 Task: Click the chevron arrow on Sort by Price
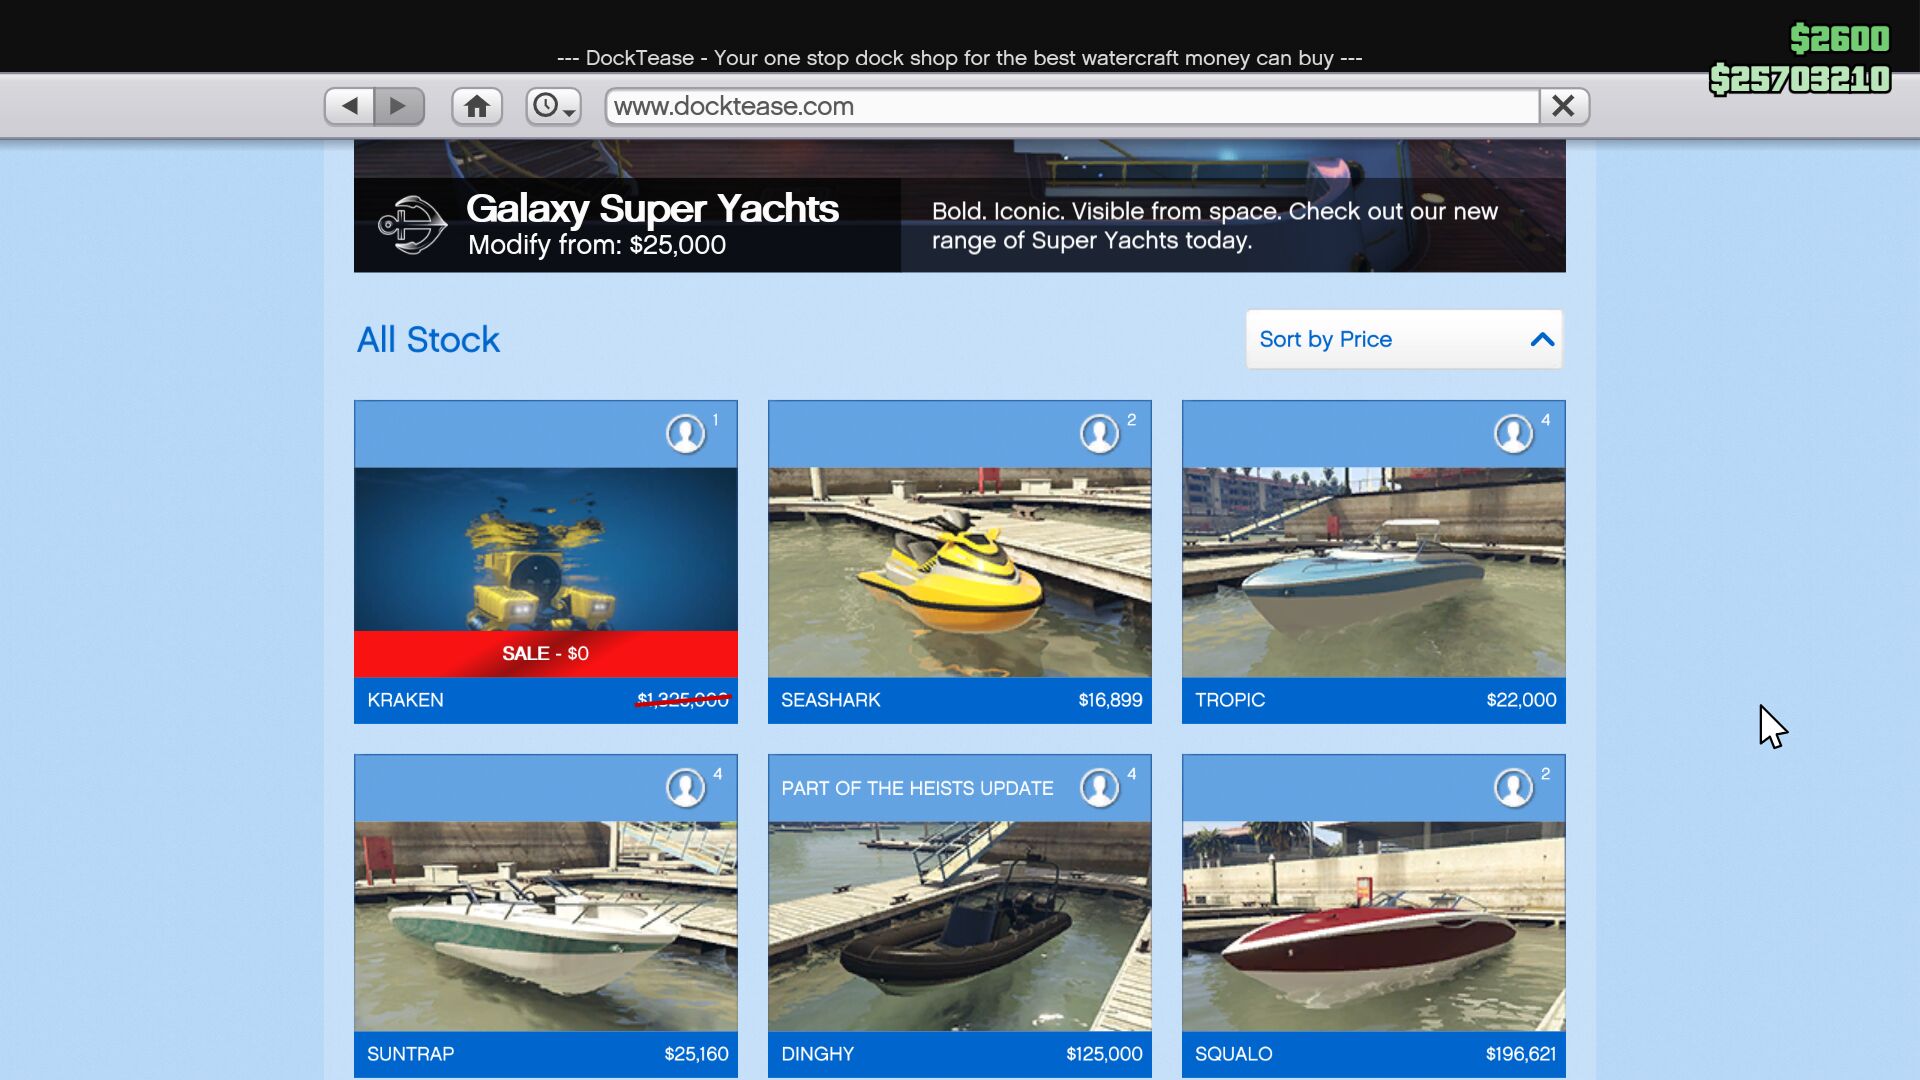[x=1542, y=339]
